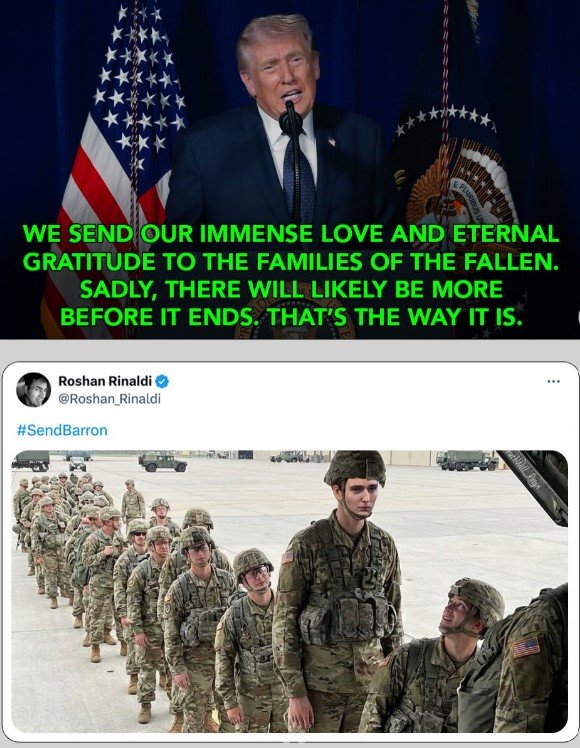This screenshot has width=580, height=748.
Task: Click the flag patch on right soldier's sleeve
Action: click(526, 647)
